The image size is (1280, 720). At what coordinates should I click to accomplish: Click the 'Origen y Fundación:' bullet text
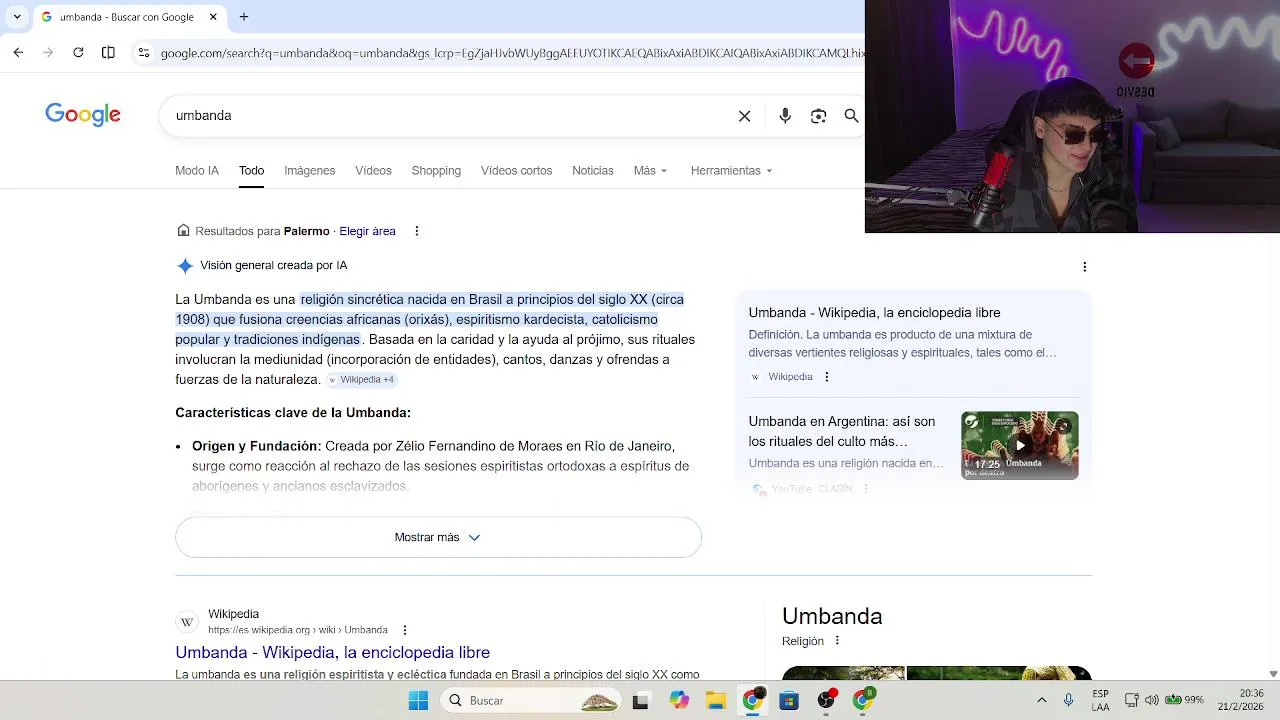coord(257,446)
